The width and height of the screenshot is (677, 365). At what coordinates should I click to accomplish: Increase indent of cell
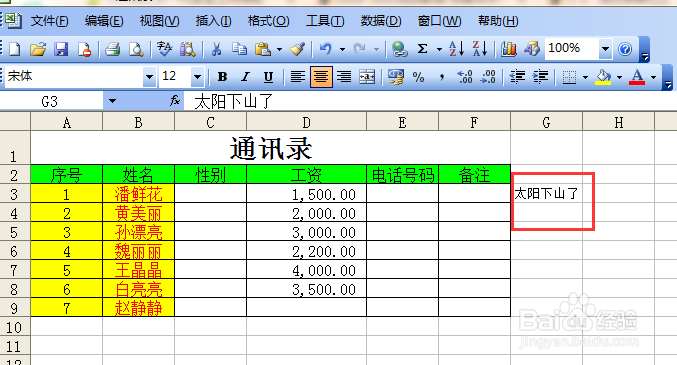coord(540,77)
